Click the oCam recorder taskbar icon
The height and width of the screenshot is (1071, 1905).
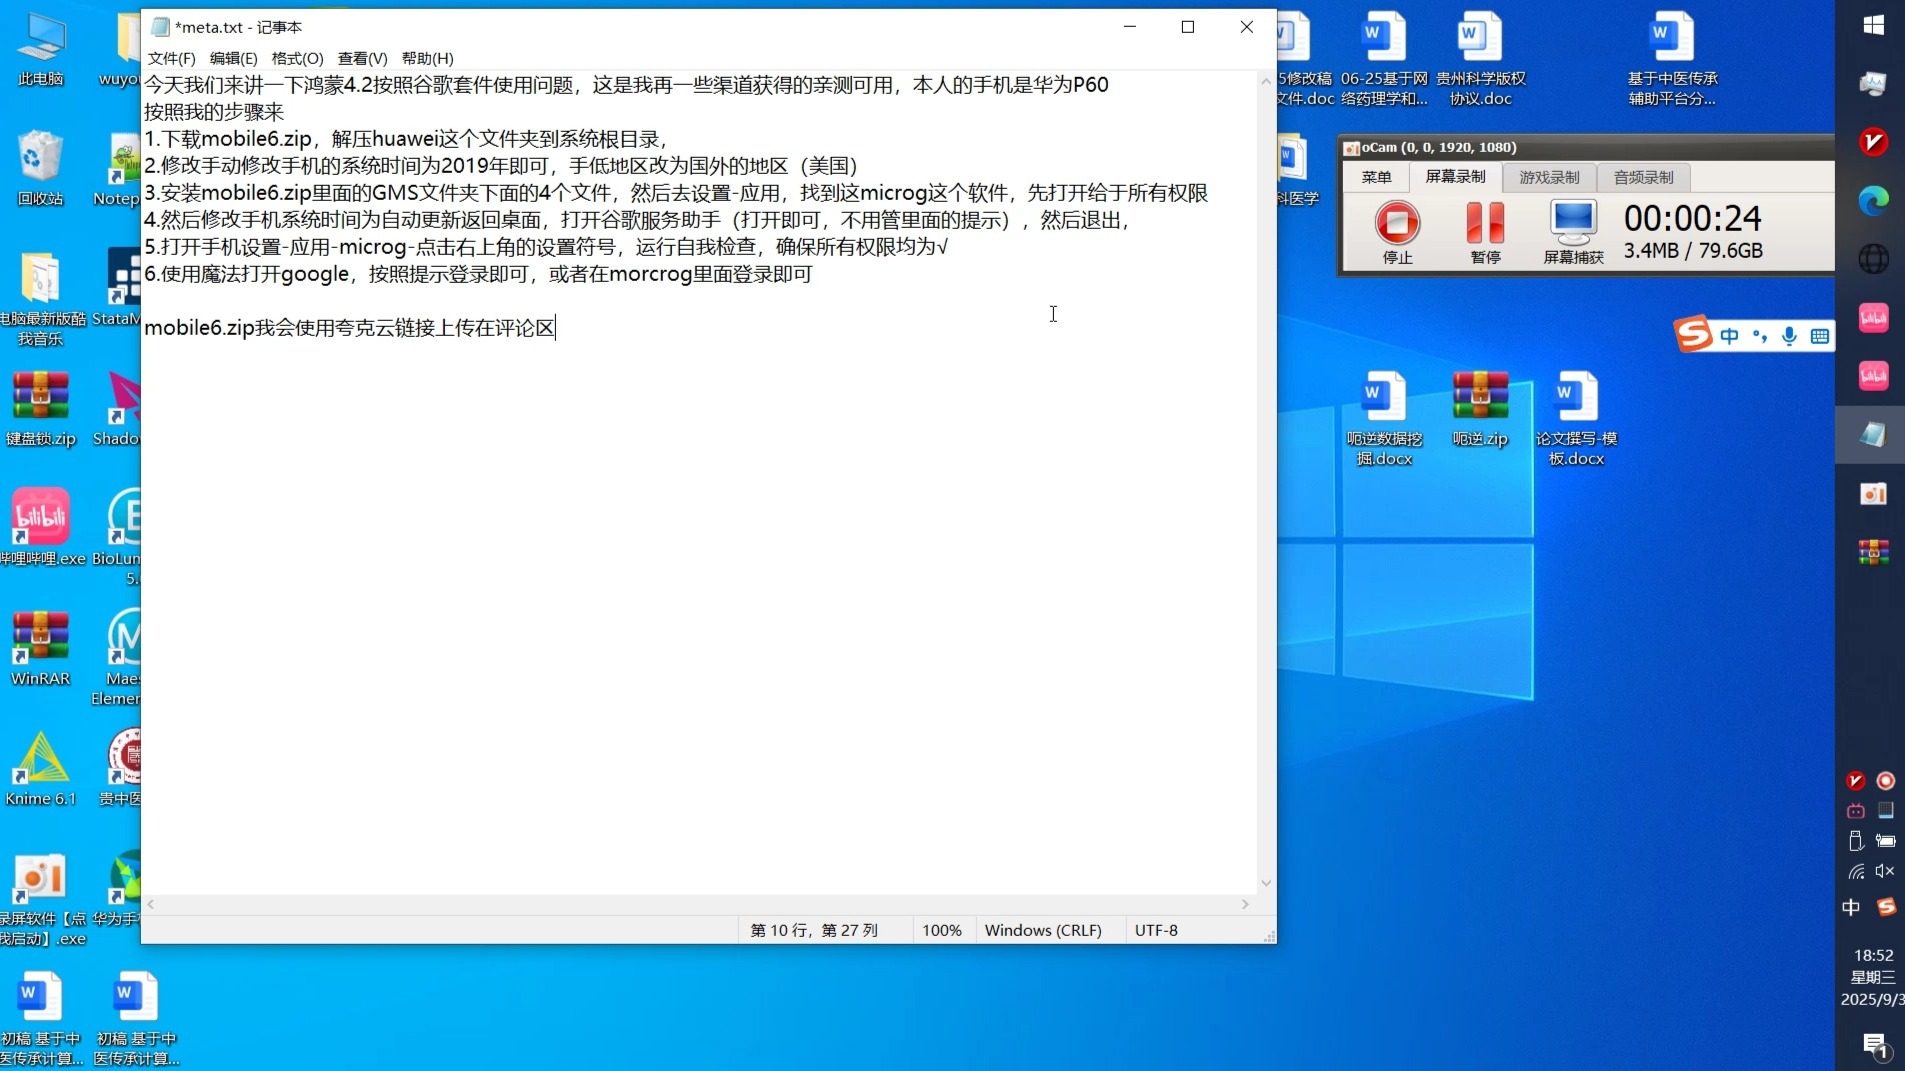click(1873, 493)
